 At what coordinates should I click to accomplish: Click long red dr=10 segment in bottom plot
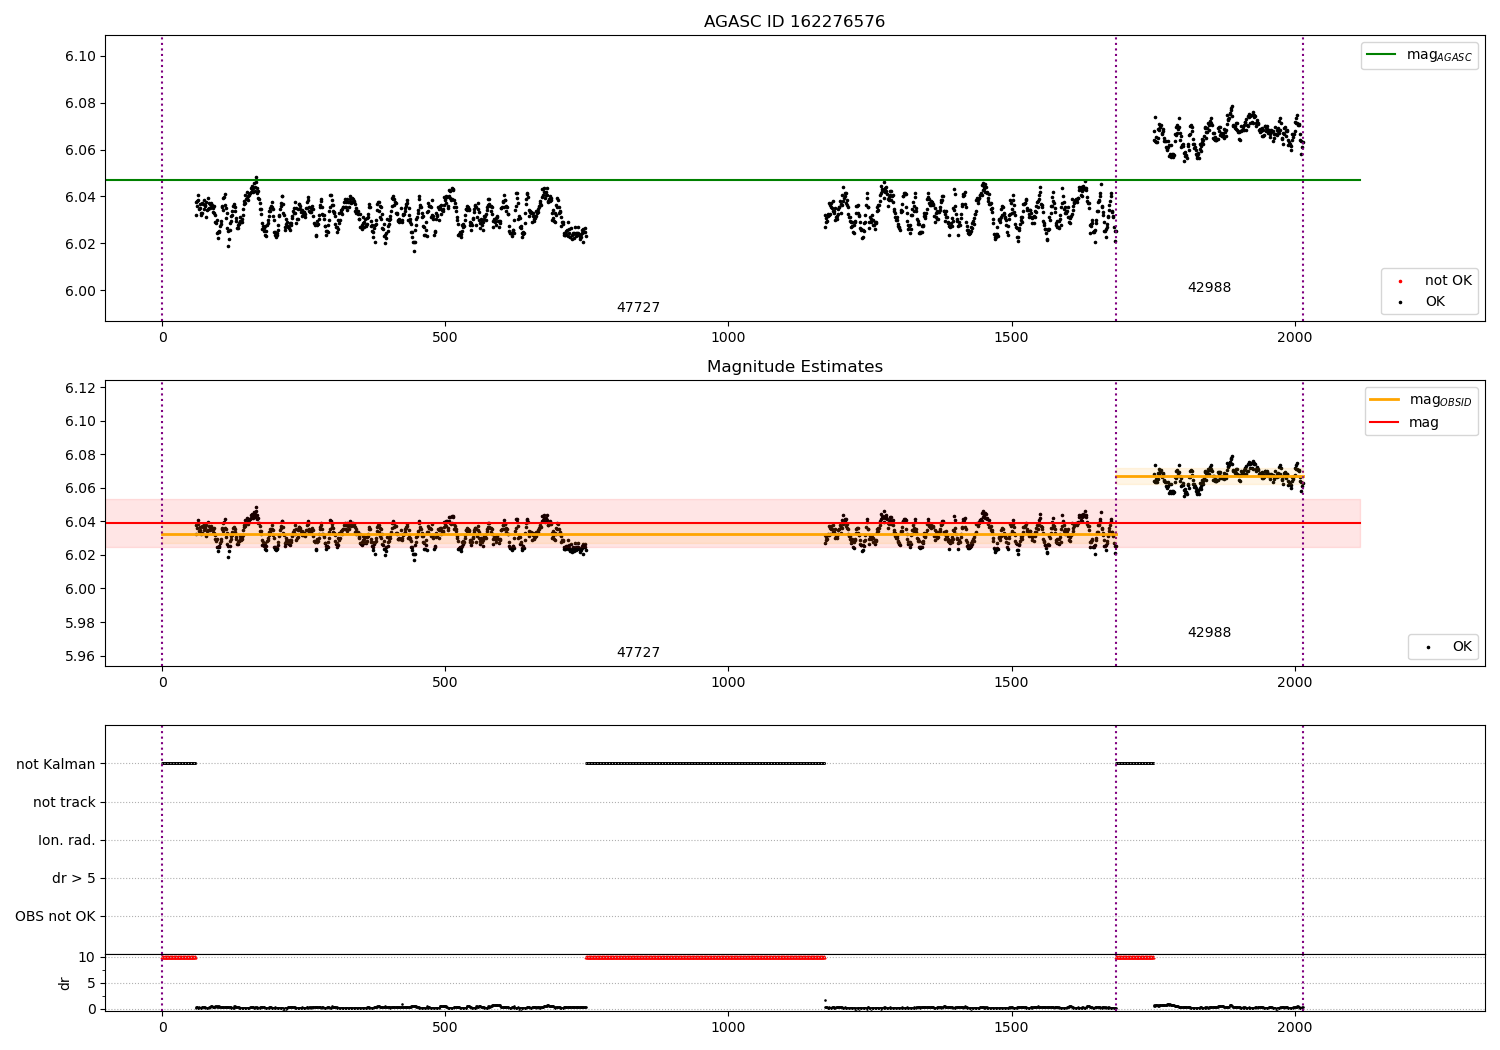705,958
